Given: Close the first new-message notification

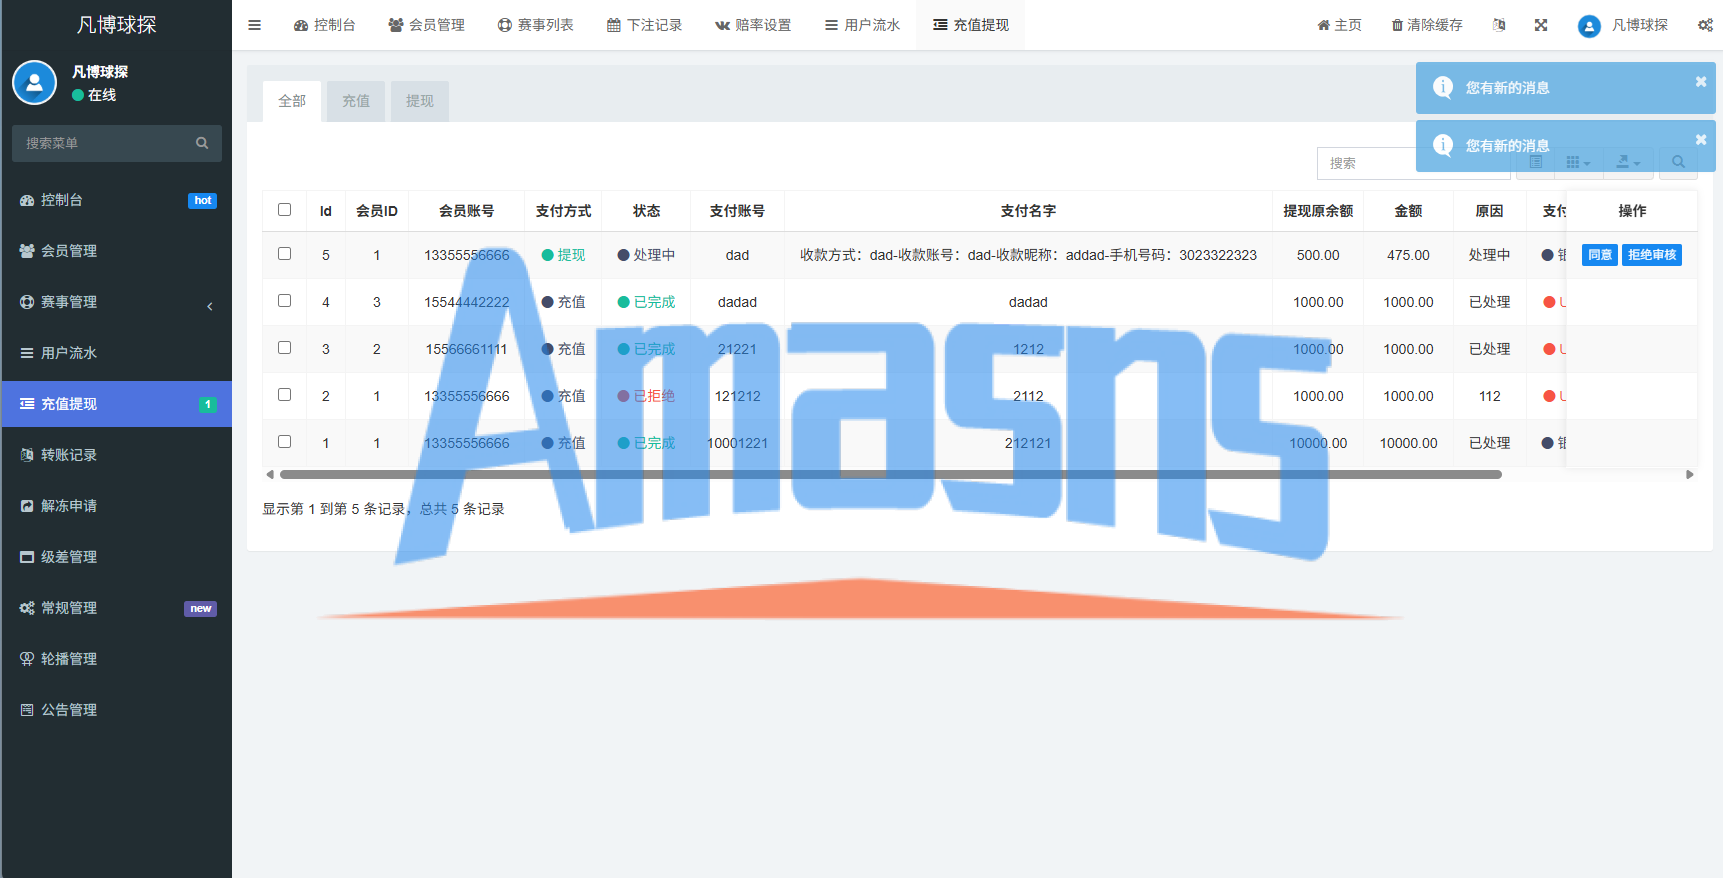Looking at the screenshot, I should 1701,82.
